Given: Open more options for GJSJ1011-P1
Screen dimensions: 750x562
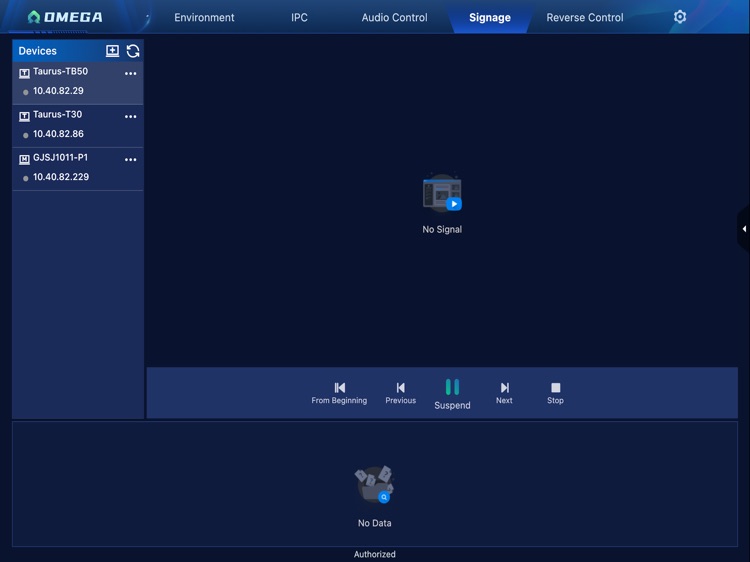Looking at the screenshot, I should [x=131, y=159].
